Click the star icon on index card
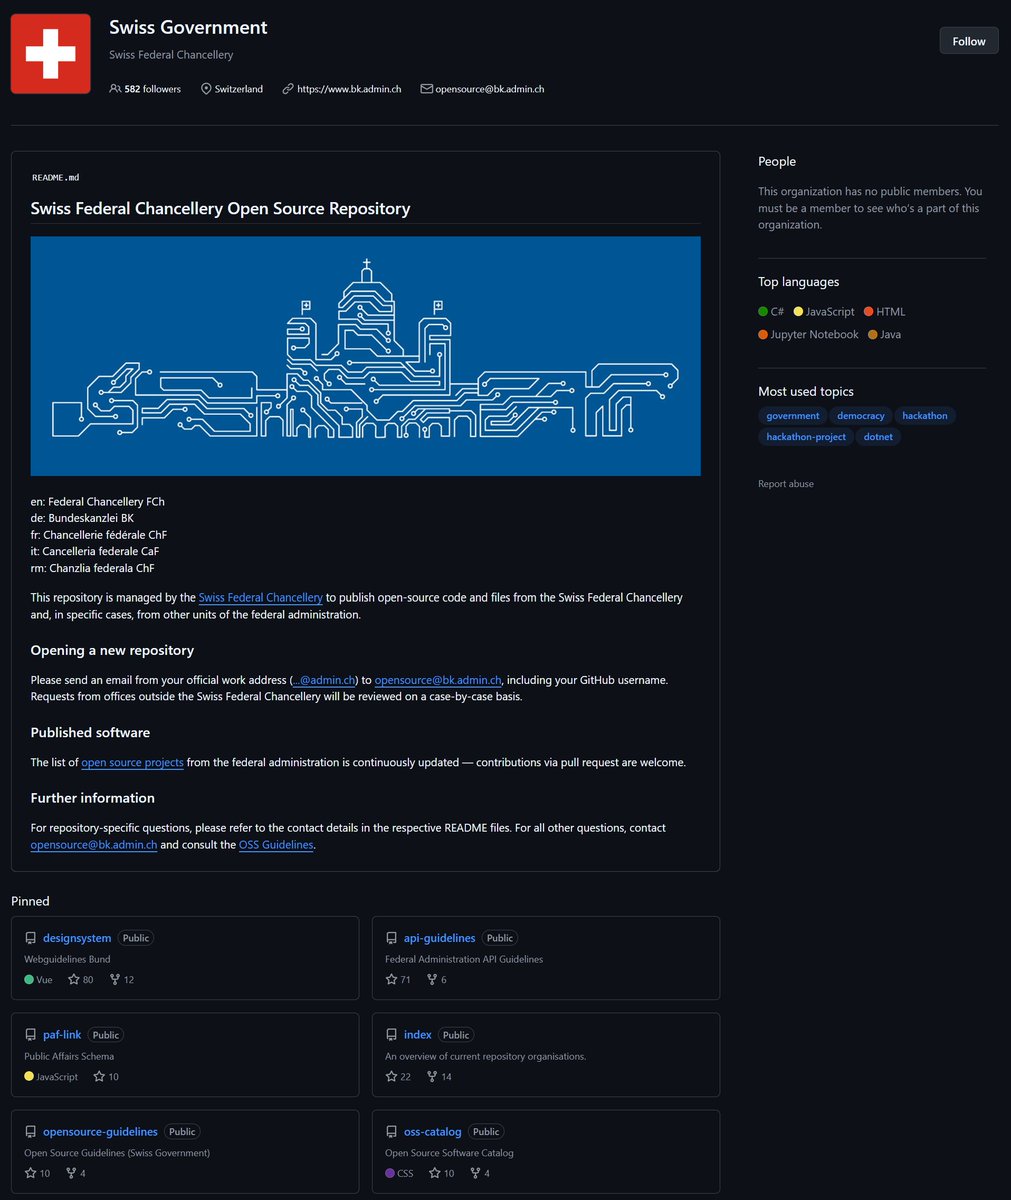1011x1200 pixels. [x=391, y=1077]
